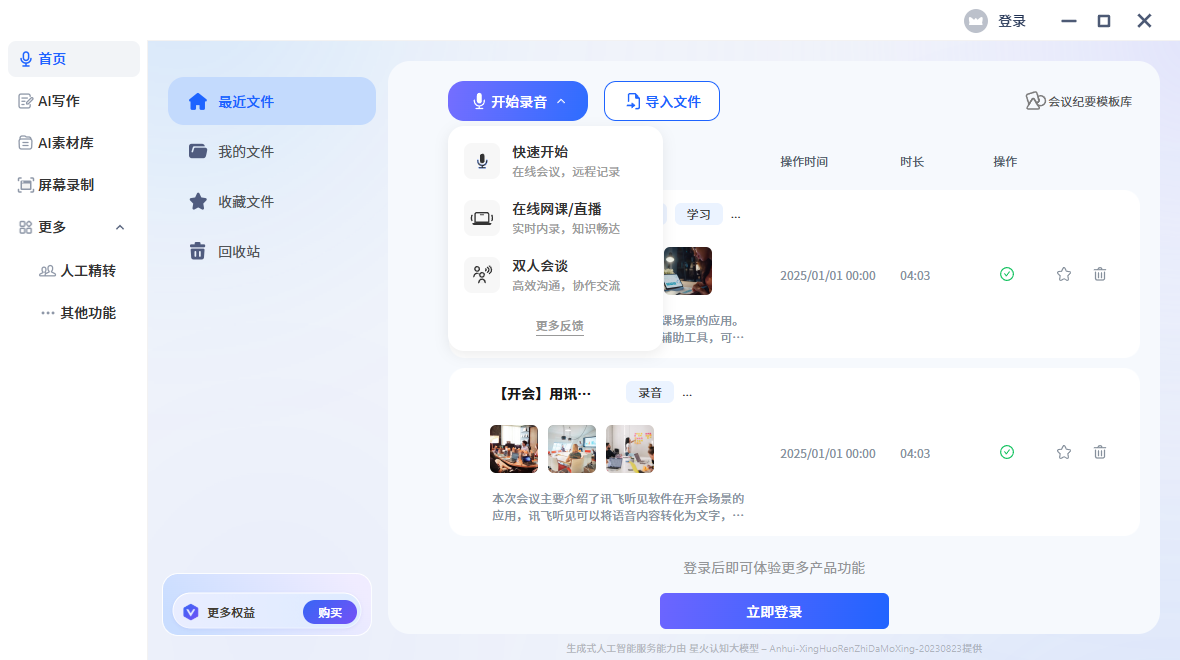Delete the 【开会】用讯 recording via trash icon
This screenshot has width=1180, height=660.
pyautogui.click(x=1099, y=452)
